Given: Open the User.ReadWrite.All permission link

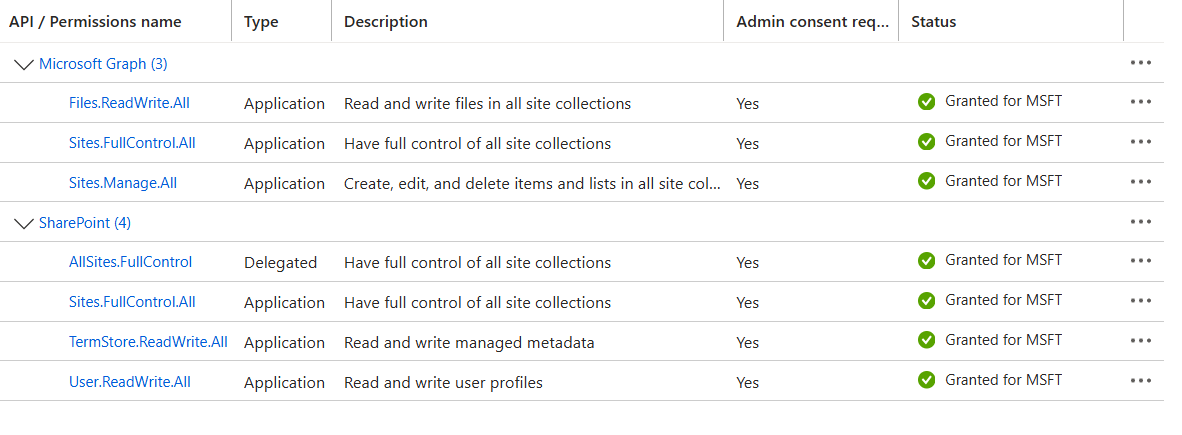Looking at the screenshot, I should (x=130, y=381).
